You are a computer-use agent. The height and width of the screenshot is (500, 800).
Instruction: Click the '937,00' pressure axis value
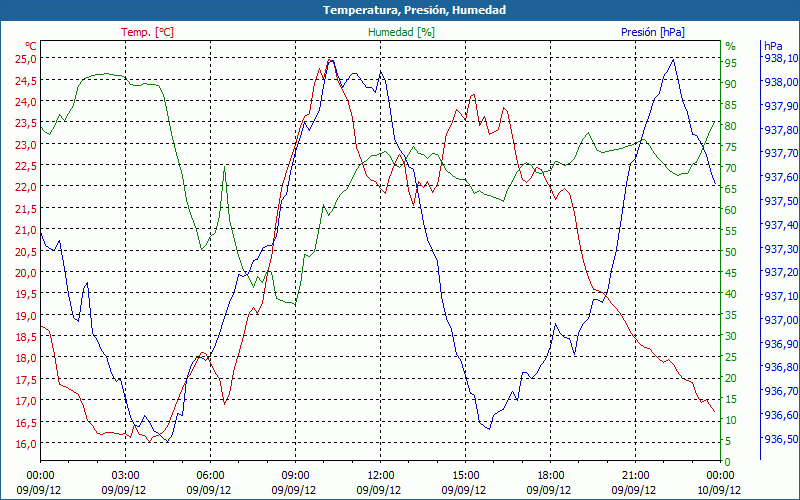(x=782, y=320)
